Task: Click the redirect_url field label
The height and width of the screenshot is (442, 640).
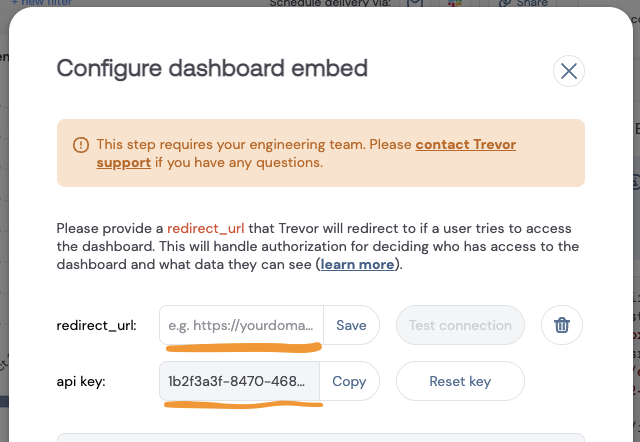Action: tap(96, 326)
